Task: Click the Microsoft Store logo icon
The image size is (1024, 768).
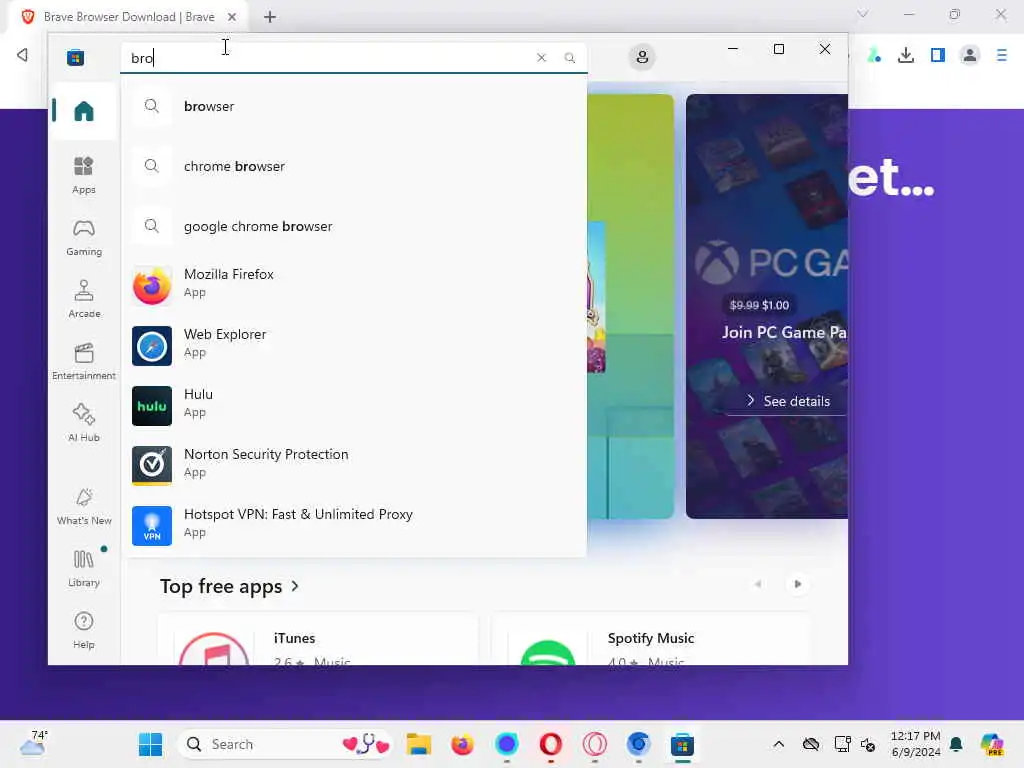Action: click(75, 57)
